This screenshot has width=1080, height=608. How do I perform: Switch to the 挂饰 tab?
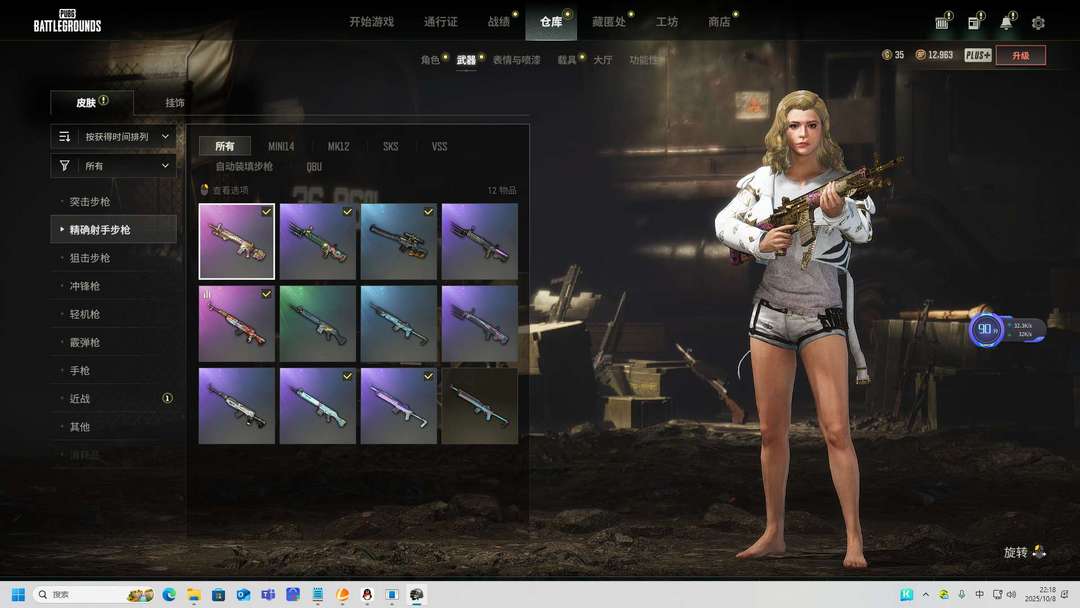click(175, 102)
